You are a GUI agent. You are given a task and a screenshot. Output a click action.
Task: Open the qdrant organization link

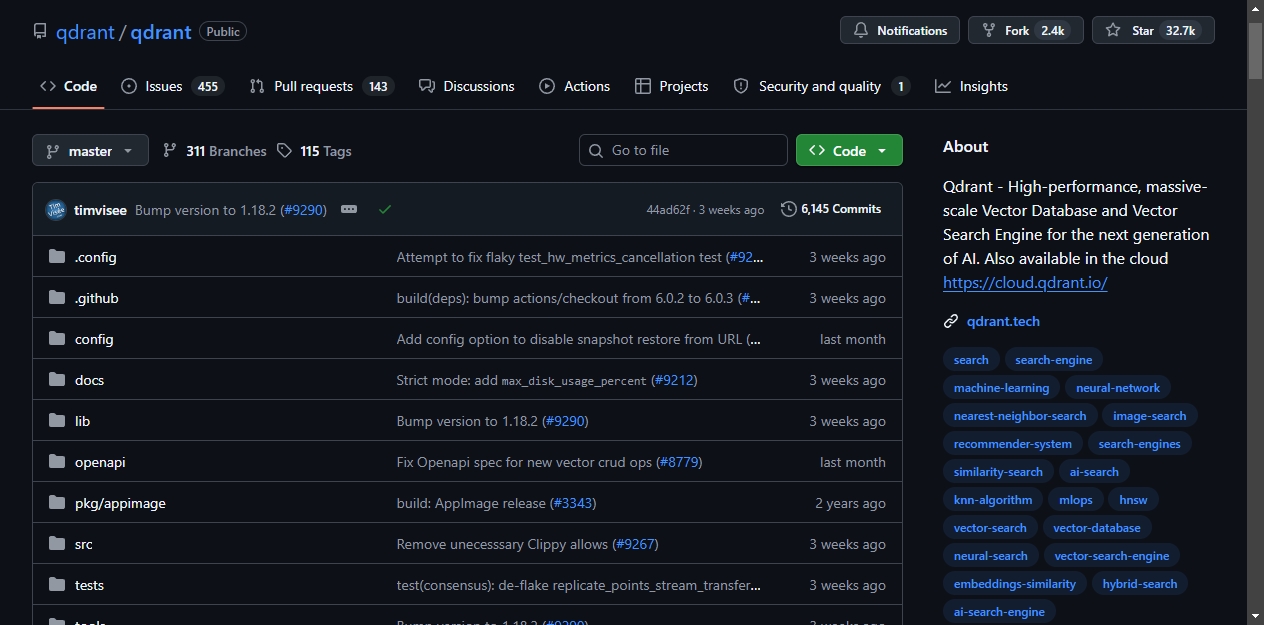[x=84, y=31]
